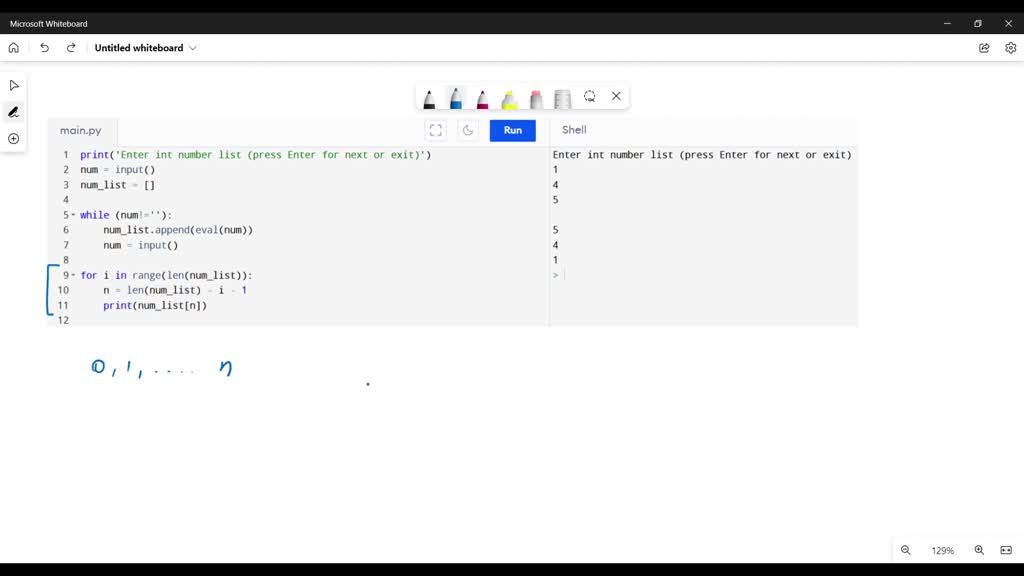Open the ruler tool
The height and width of the screenshot is (576, 1024).
click(x=562, y=97)
